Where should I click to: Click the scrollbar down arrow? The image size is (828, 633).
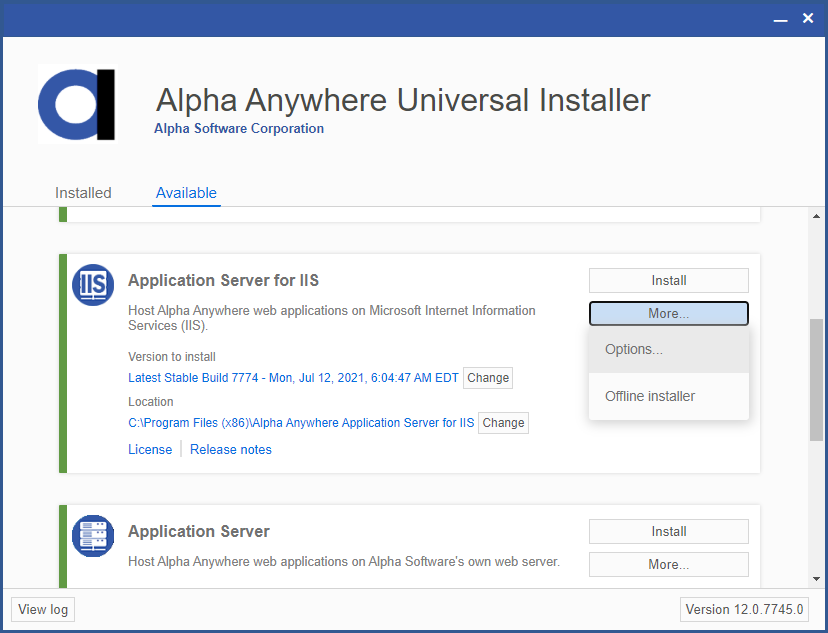pyautogui.click(x=816, y=579)
